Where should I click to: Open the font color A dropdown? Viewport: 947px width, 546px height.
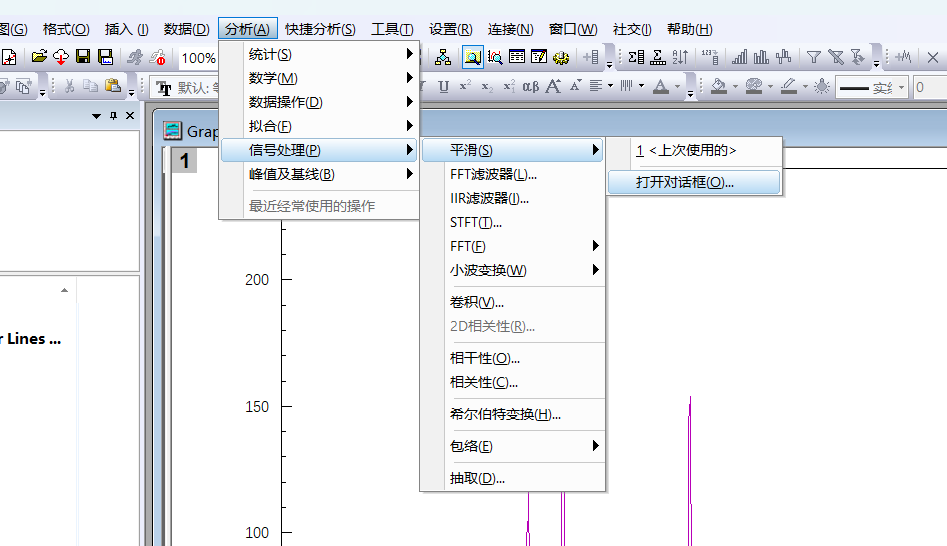coord(677,86)
